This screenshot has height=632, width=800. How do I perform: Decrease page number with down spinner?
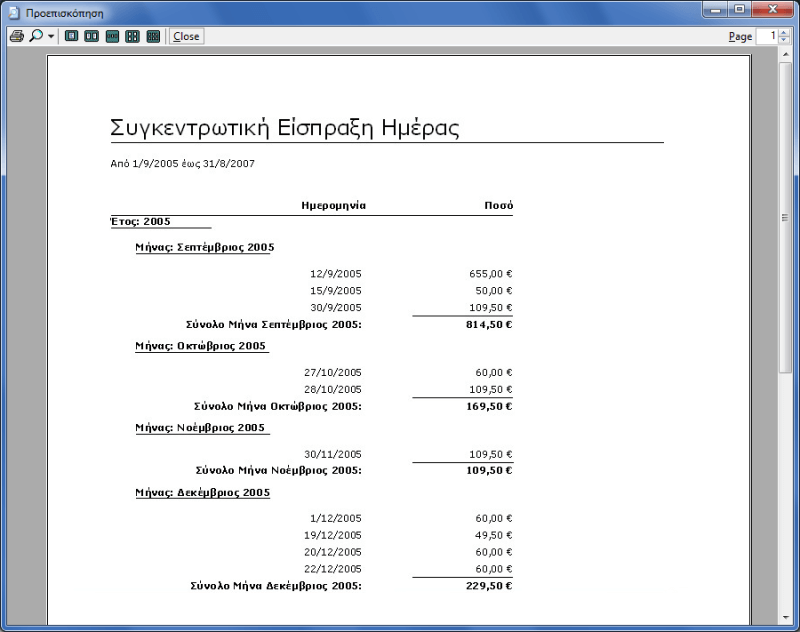pos(783,40)
